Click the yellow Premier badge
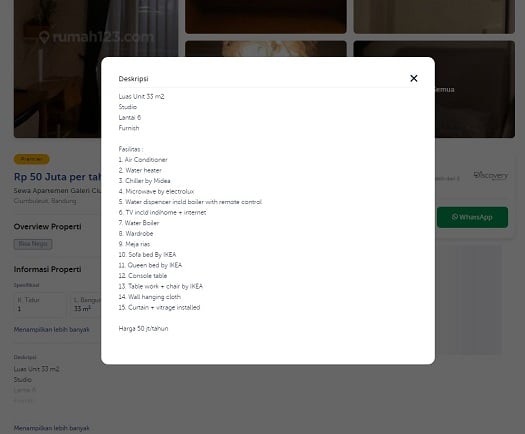Viewport: 525px width, 434px height. pyautogui.click(x=31, y=159)
